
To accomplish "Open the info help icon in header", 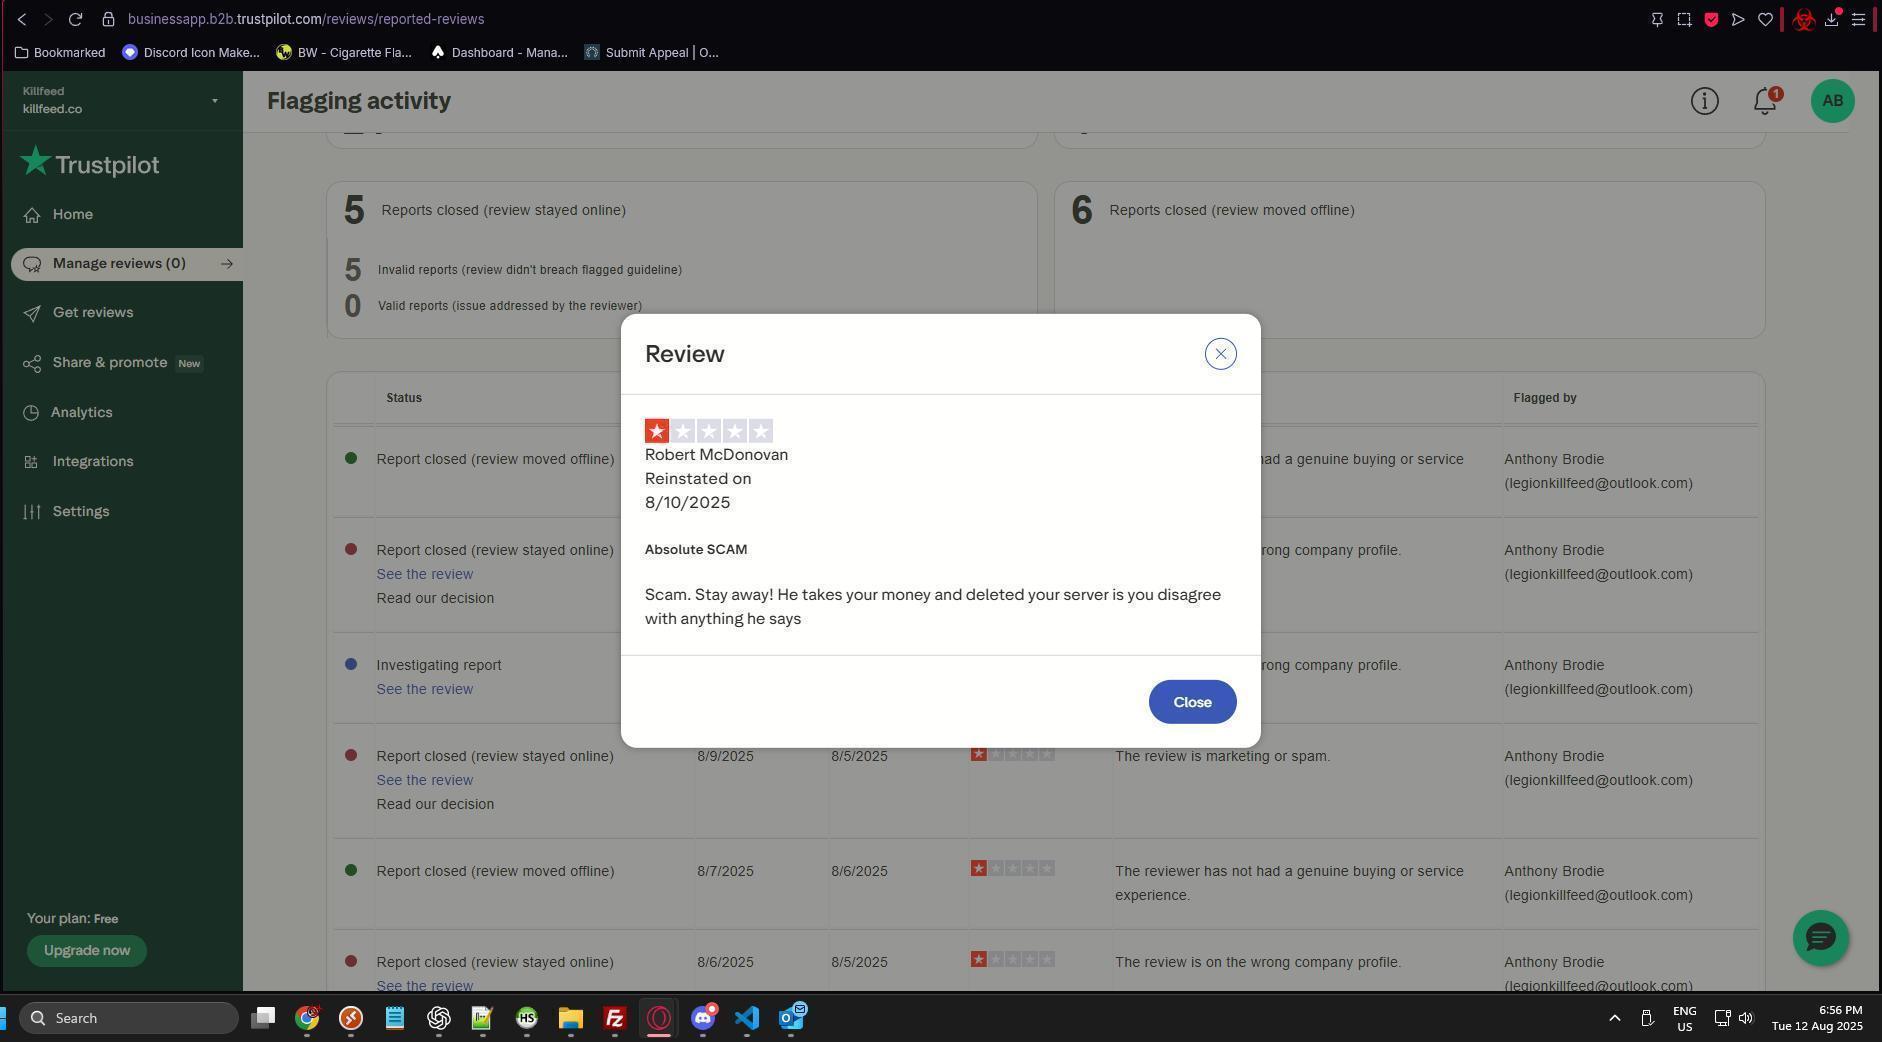I will [x=1705, y=101].
